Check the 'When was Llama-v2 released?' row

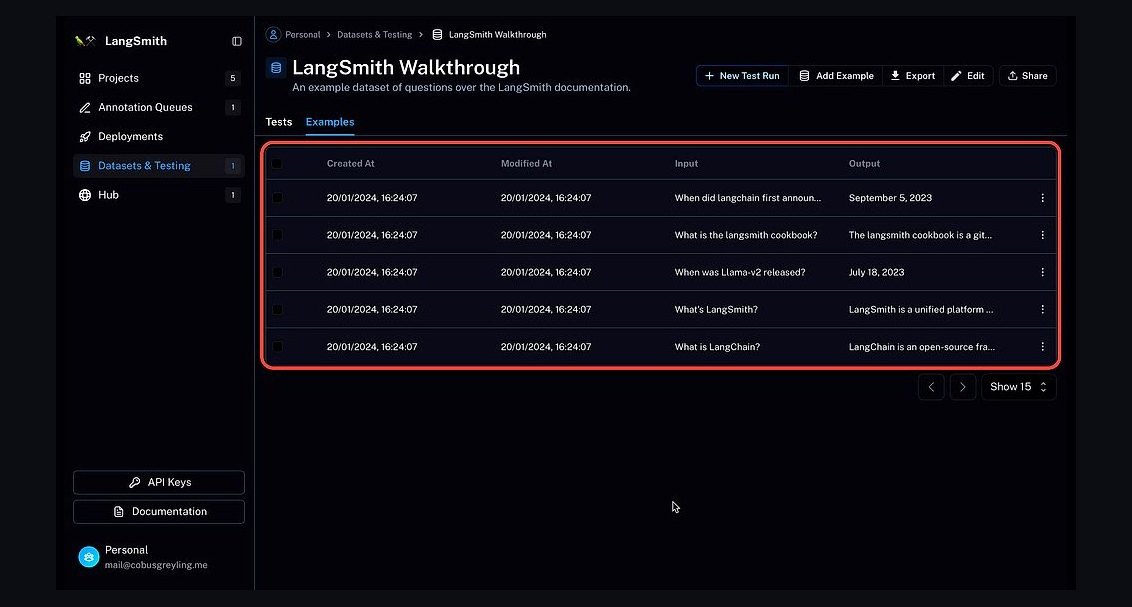pyautogui.click(x=277, y=272)
